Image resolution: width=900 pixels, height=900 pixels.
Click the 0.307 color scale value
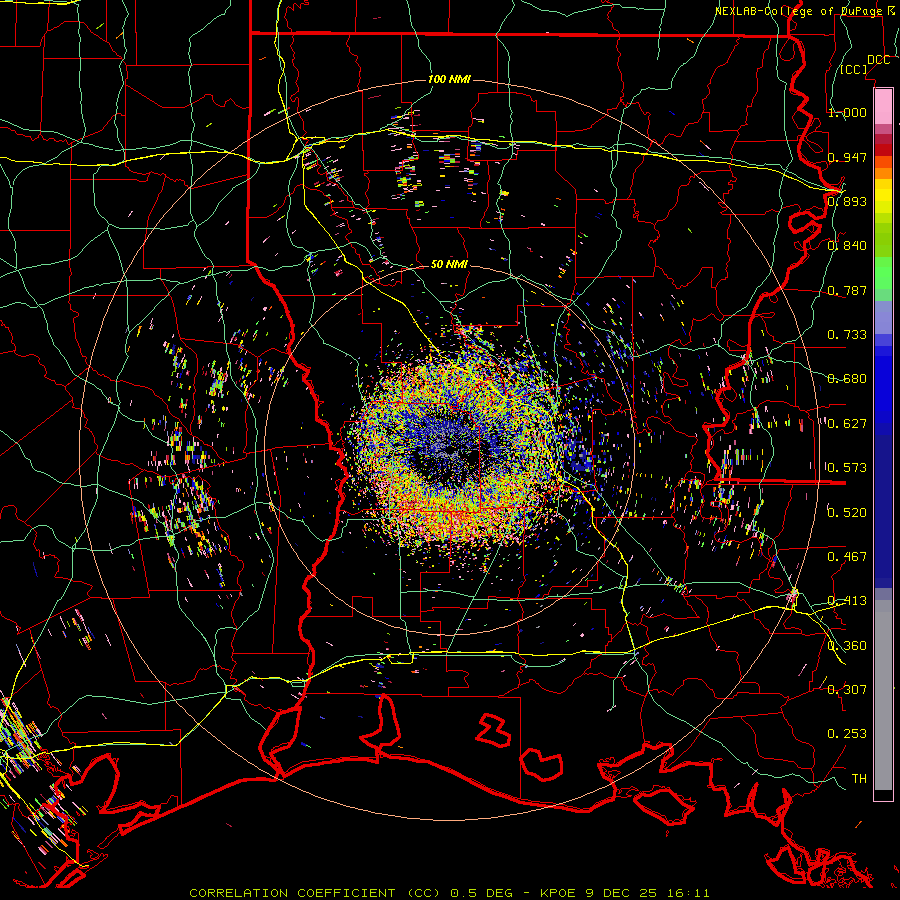[x=847, y=690]
